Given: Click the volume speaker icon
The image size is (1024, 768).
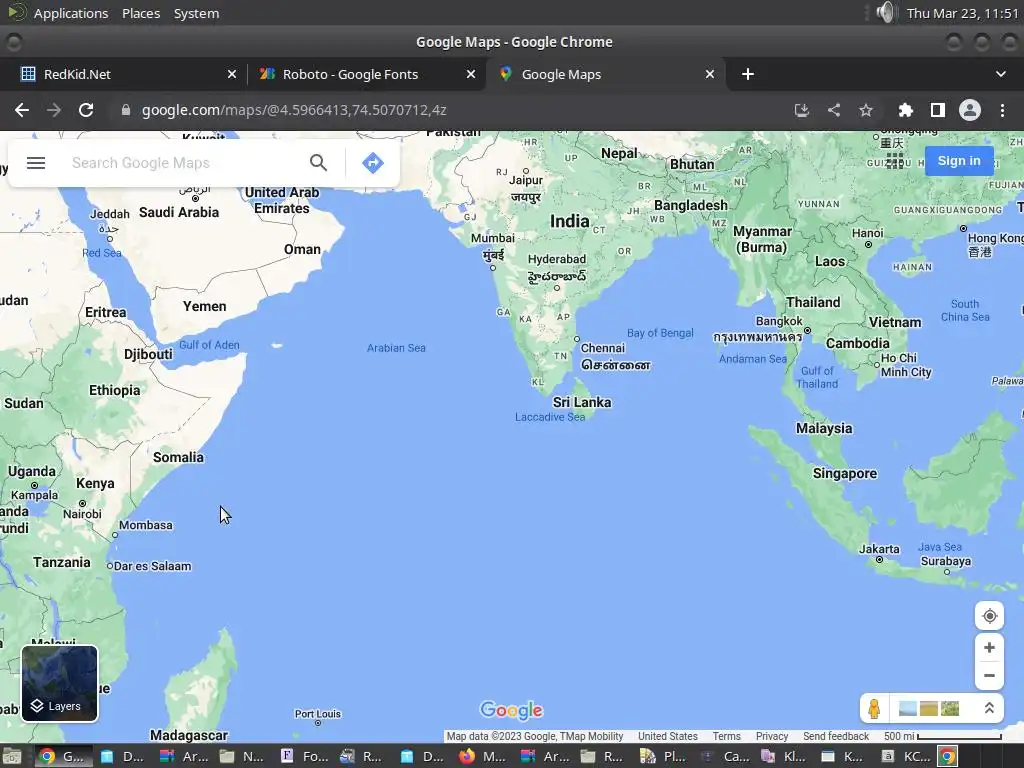Looking at the screenshot, I should point(886,12).
